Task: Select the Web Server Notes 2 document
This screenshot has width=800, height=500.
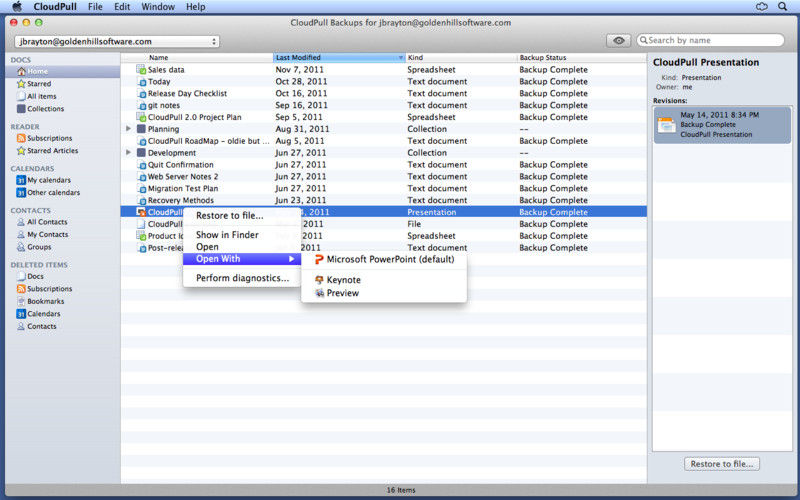Action: tap(384, 177)
